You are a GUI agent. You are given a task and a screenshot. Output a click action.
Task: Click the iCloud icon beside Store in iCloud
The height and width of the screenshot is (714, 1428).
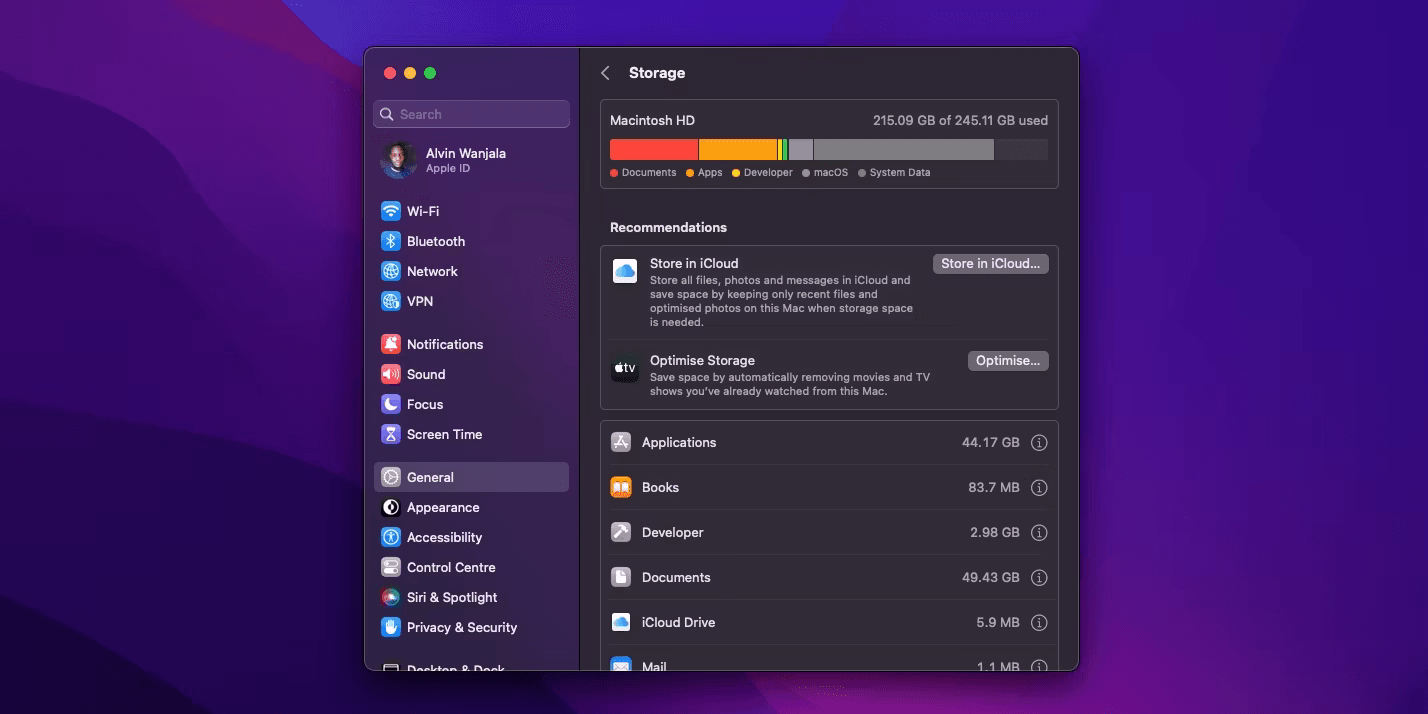625,271
